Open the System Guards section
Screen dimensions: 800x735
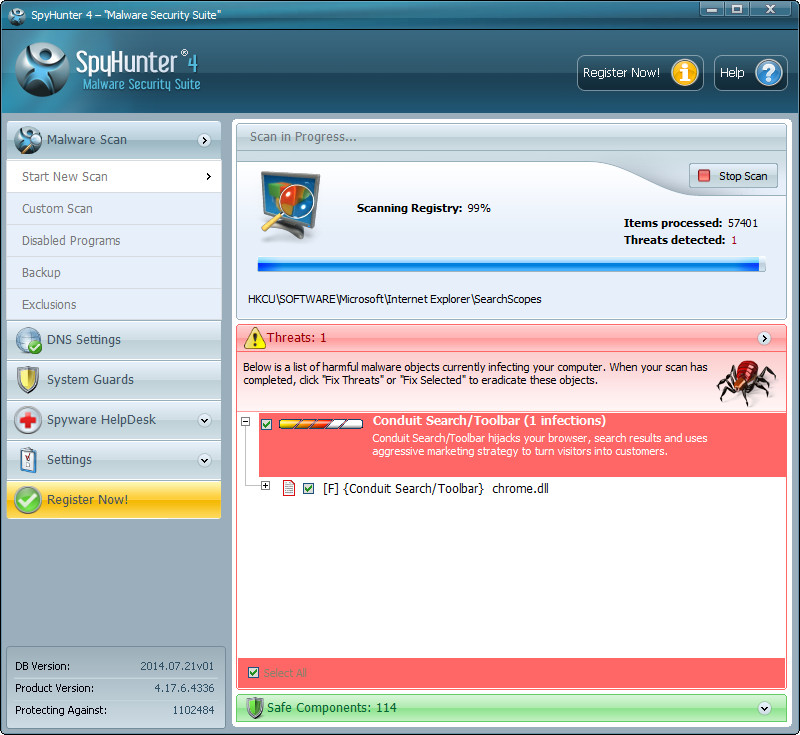pyautogui.click(x=114, y=380)
